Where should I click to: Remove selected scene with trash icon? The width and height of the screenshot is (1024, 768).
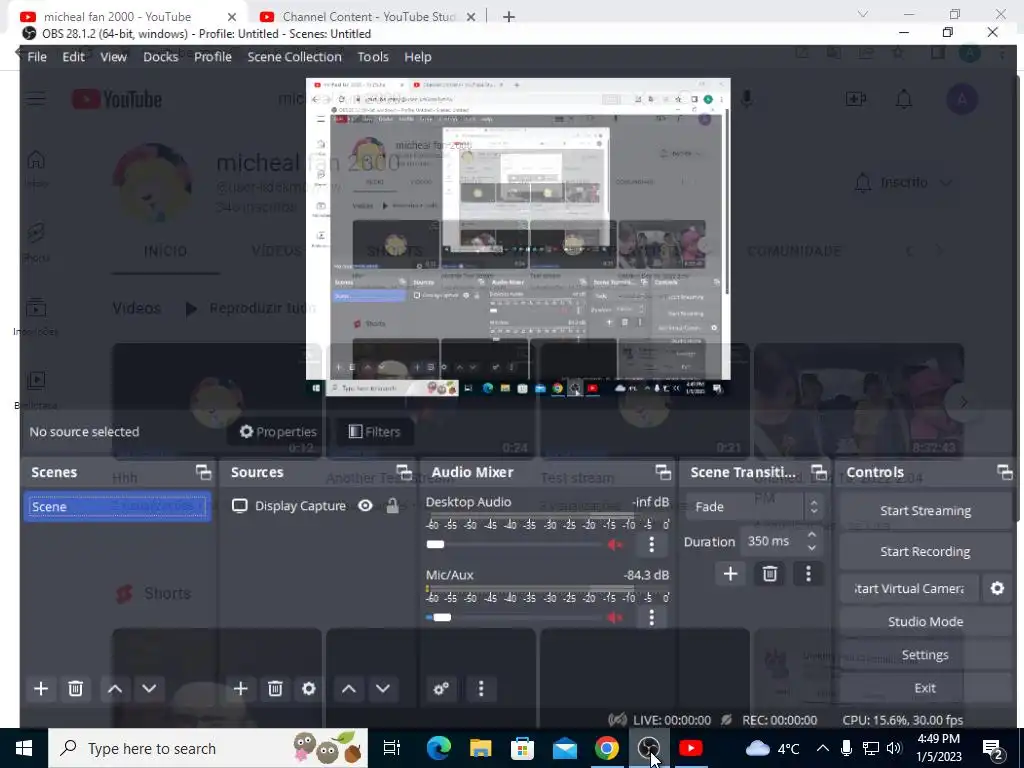coord(76,688)
